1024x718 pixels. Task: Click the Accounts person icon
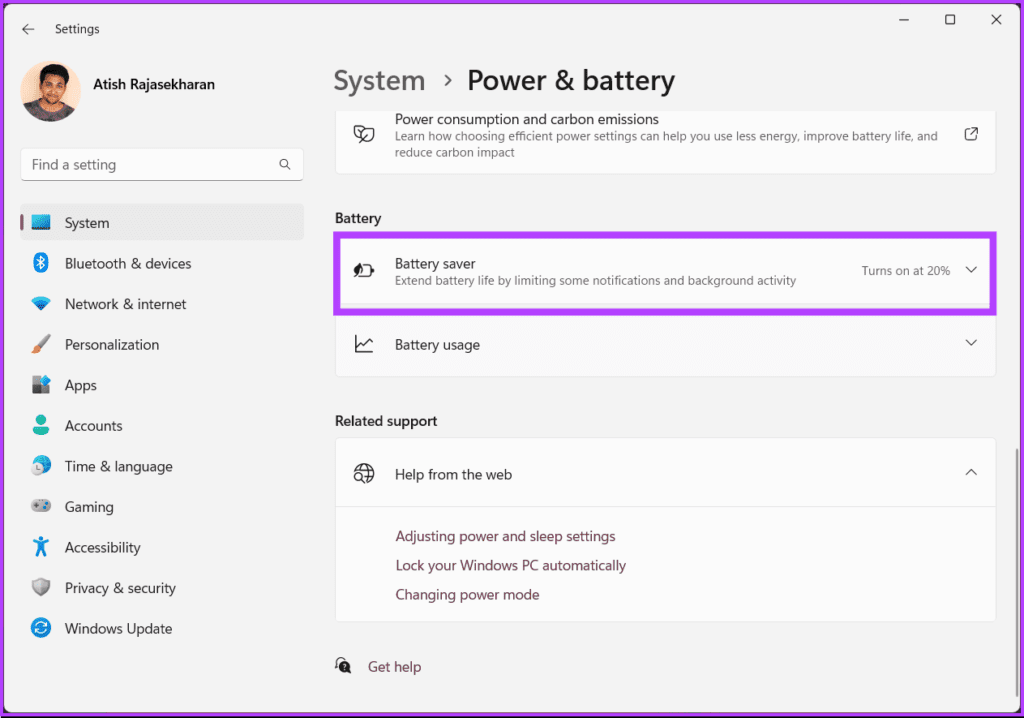click(40, 425)
